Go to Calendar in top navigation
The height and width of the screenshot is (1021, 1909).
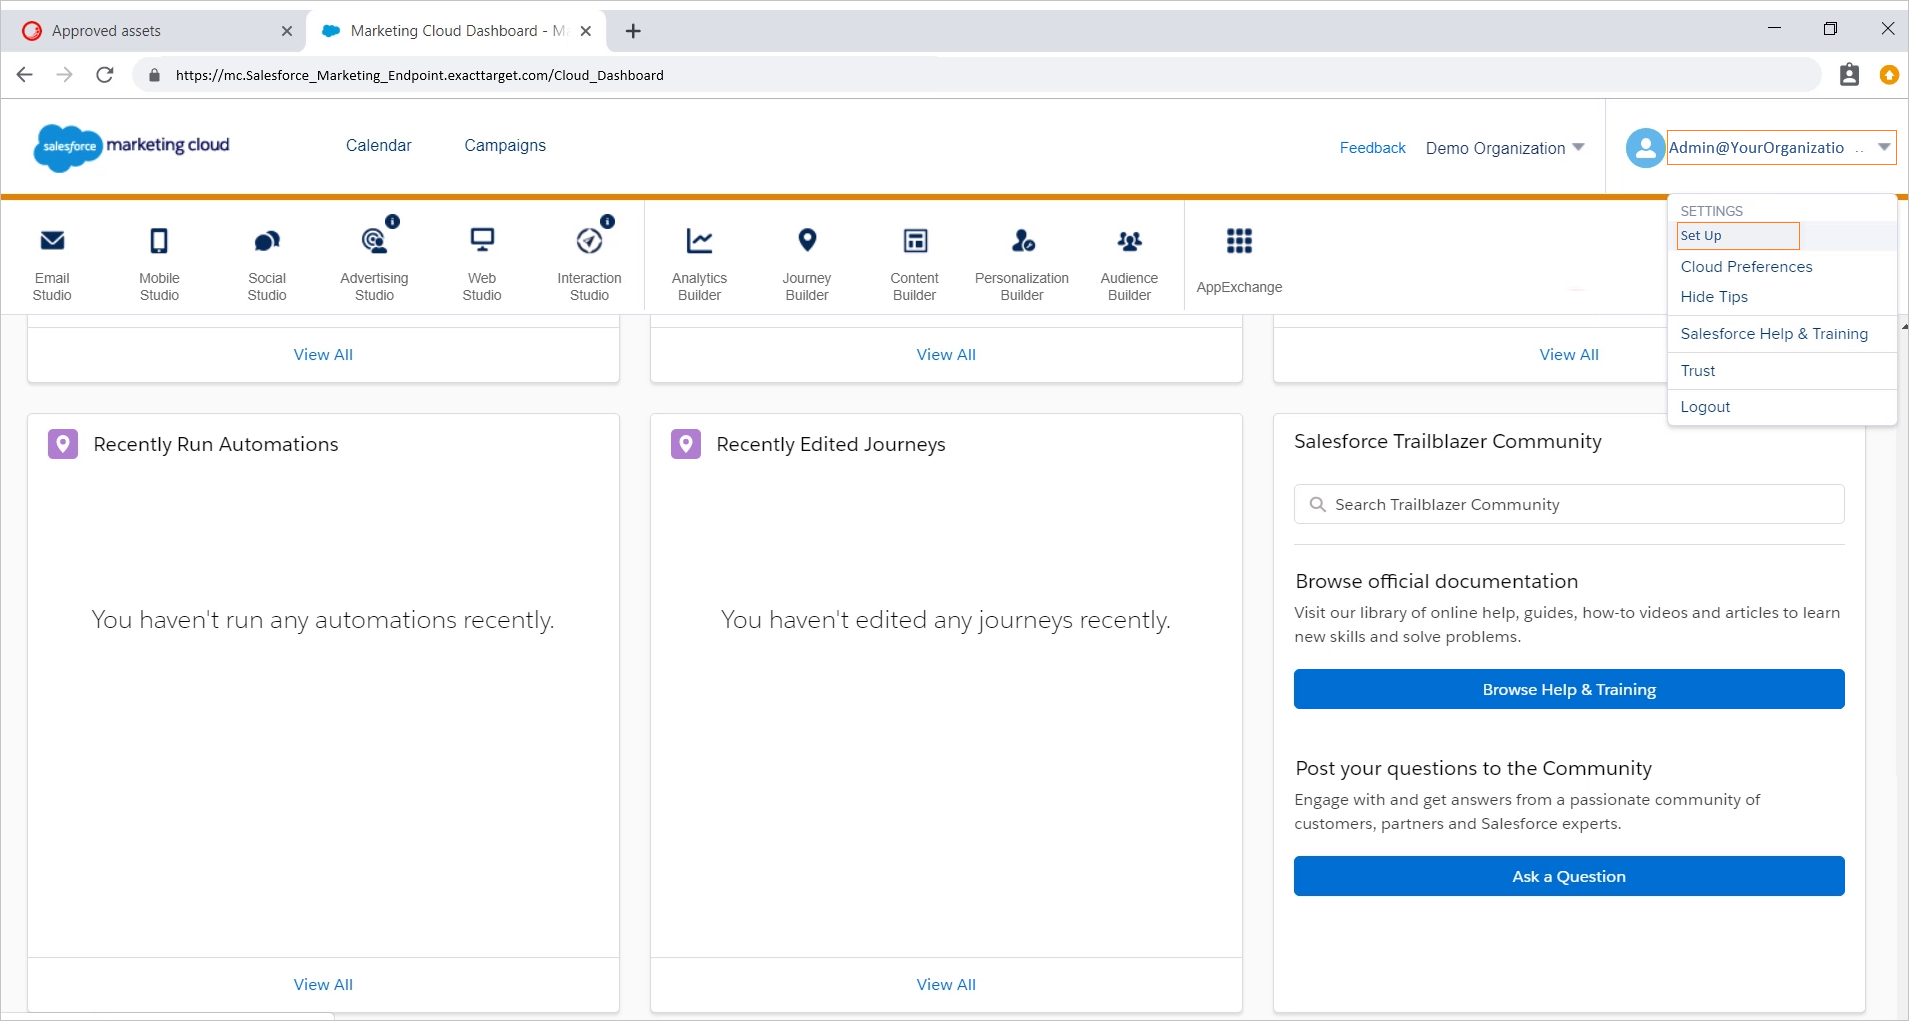(x=378, y=146)
